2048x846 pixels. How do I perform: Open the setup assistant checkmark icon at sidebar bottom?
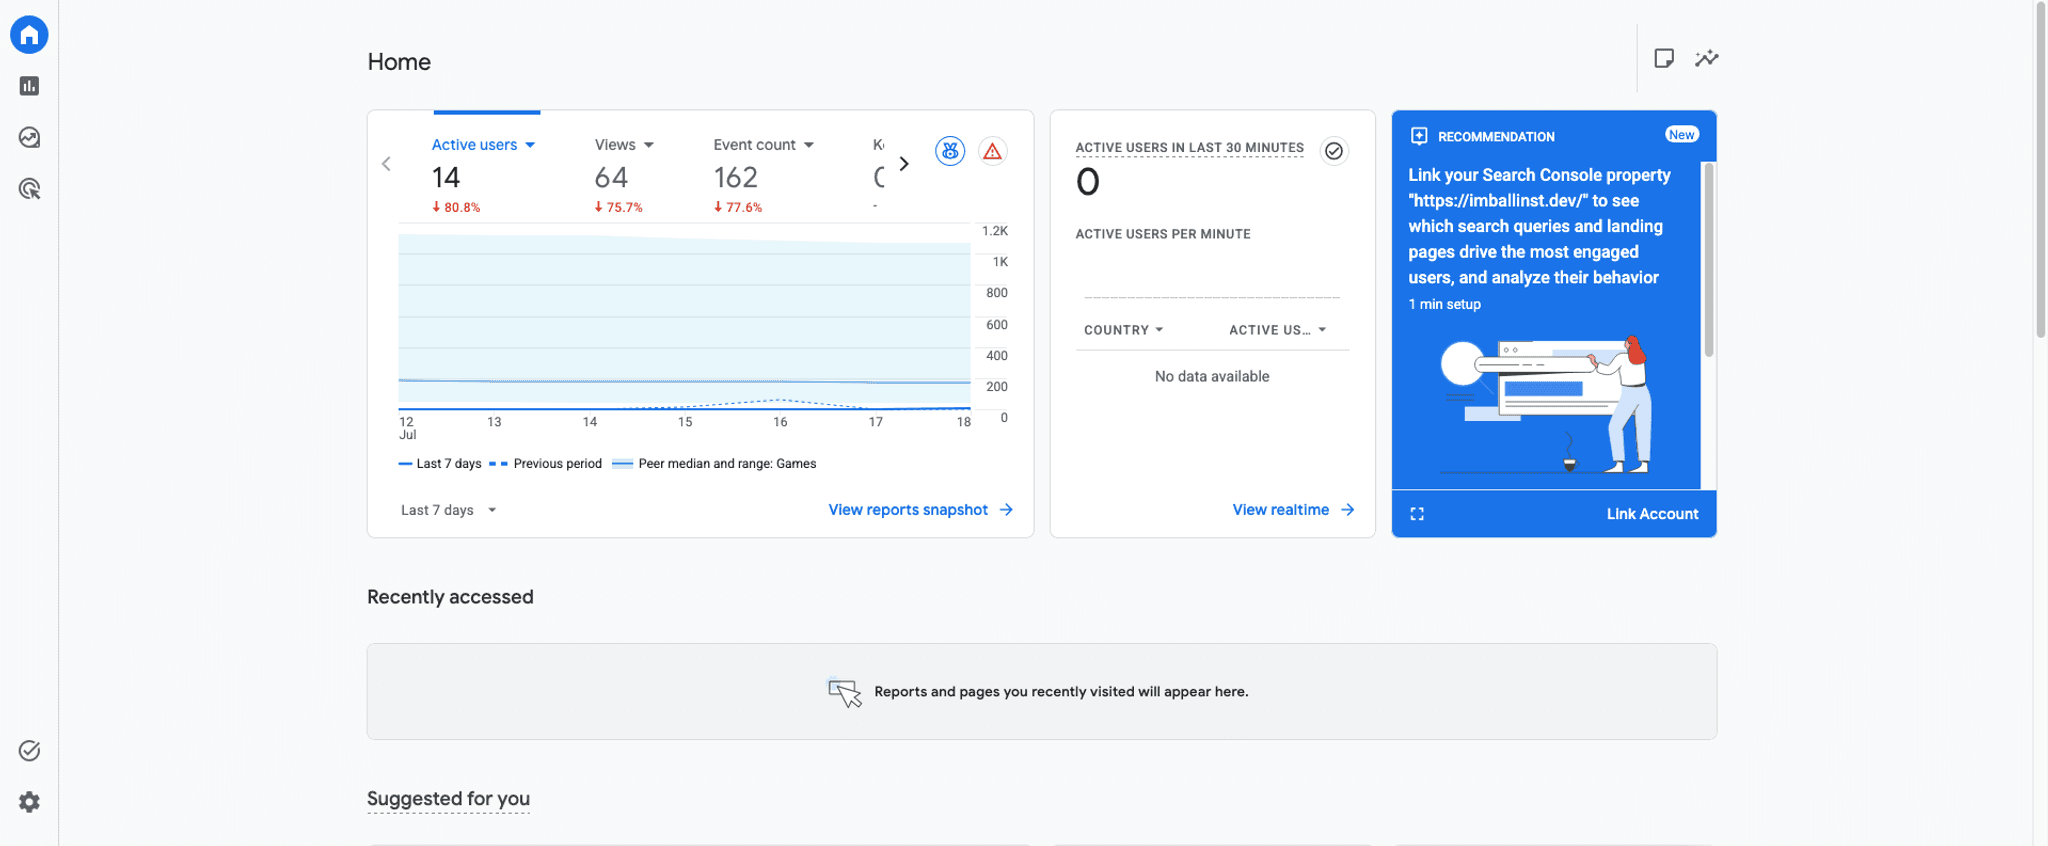coord(29,750)
